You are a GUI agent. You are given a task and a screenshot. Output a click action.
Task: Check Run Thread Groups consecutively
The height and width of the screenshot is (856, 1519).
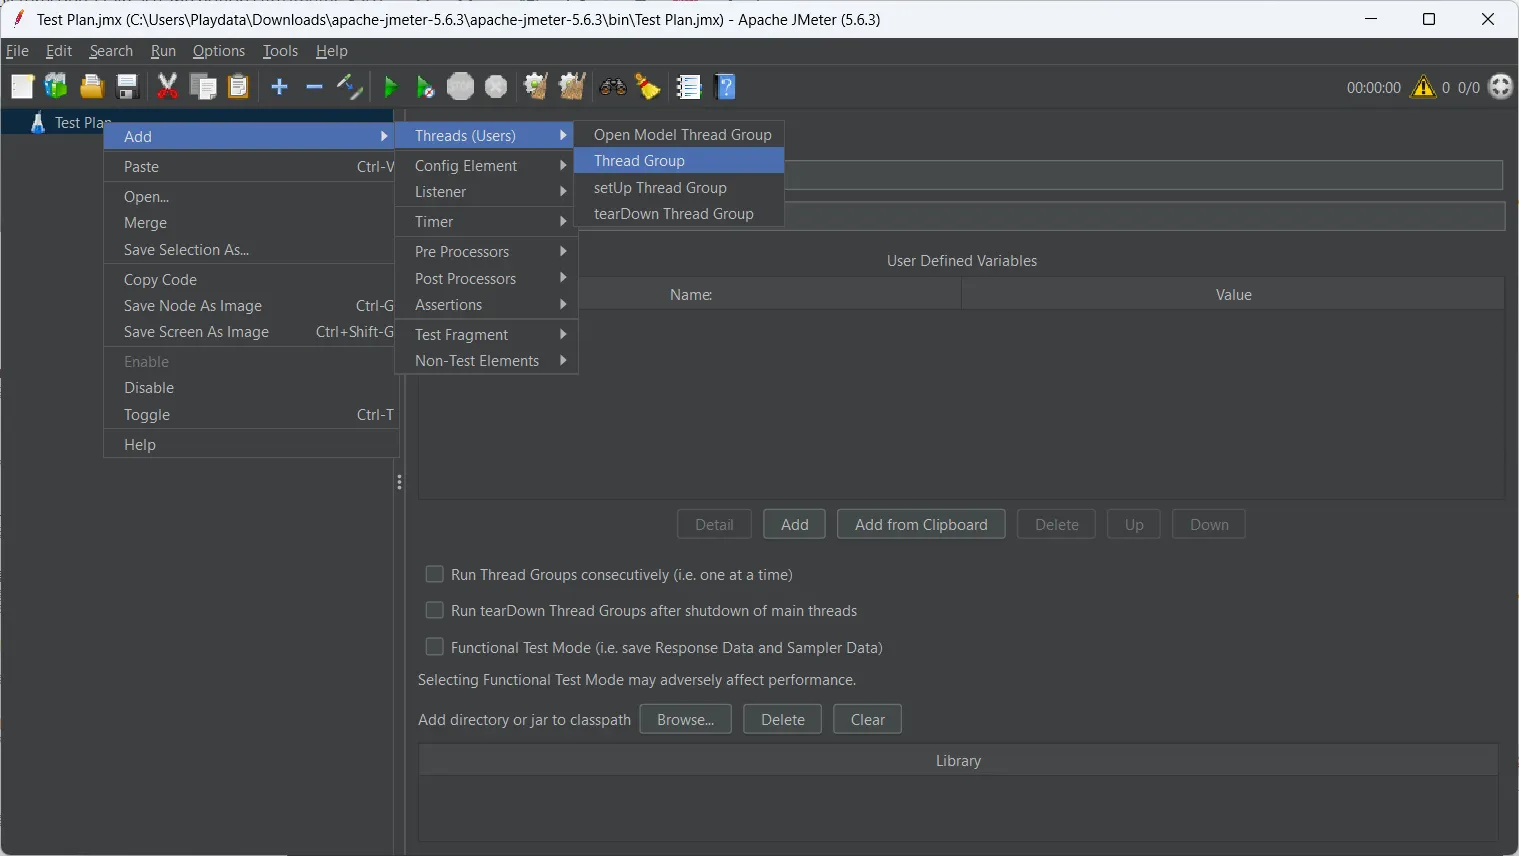tap(434, 574)
